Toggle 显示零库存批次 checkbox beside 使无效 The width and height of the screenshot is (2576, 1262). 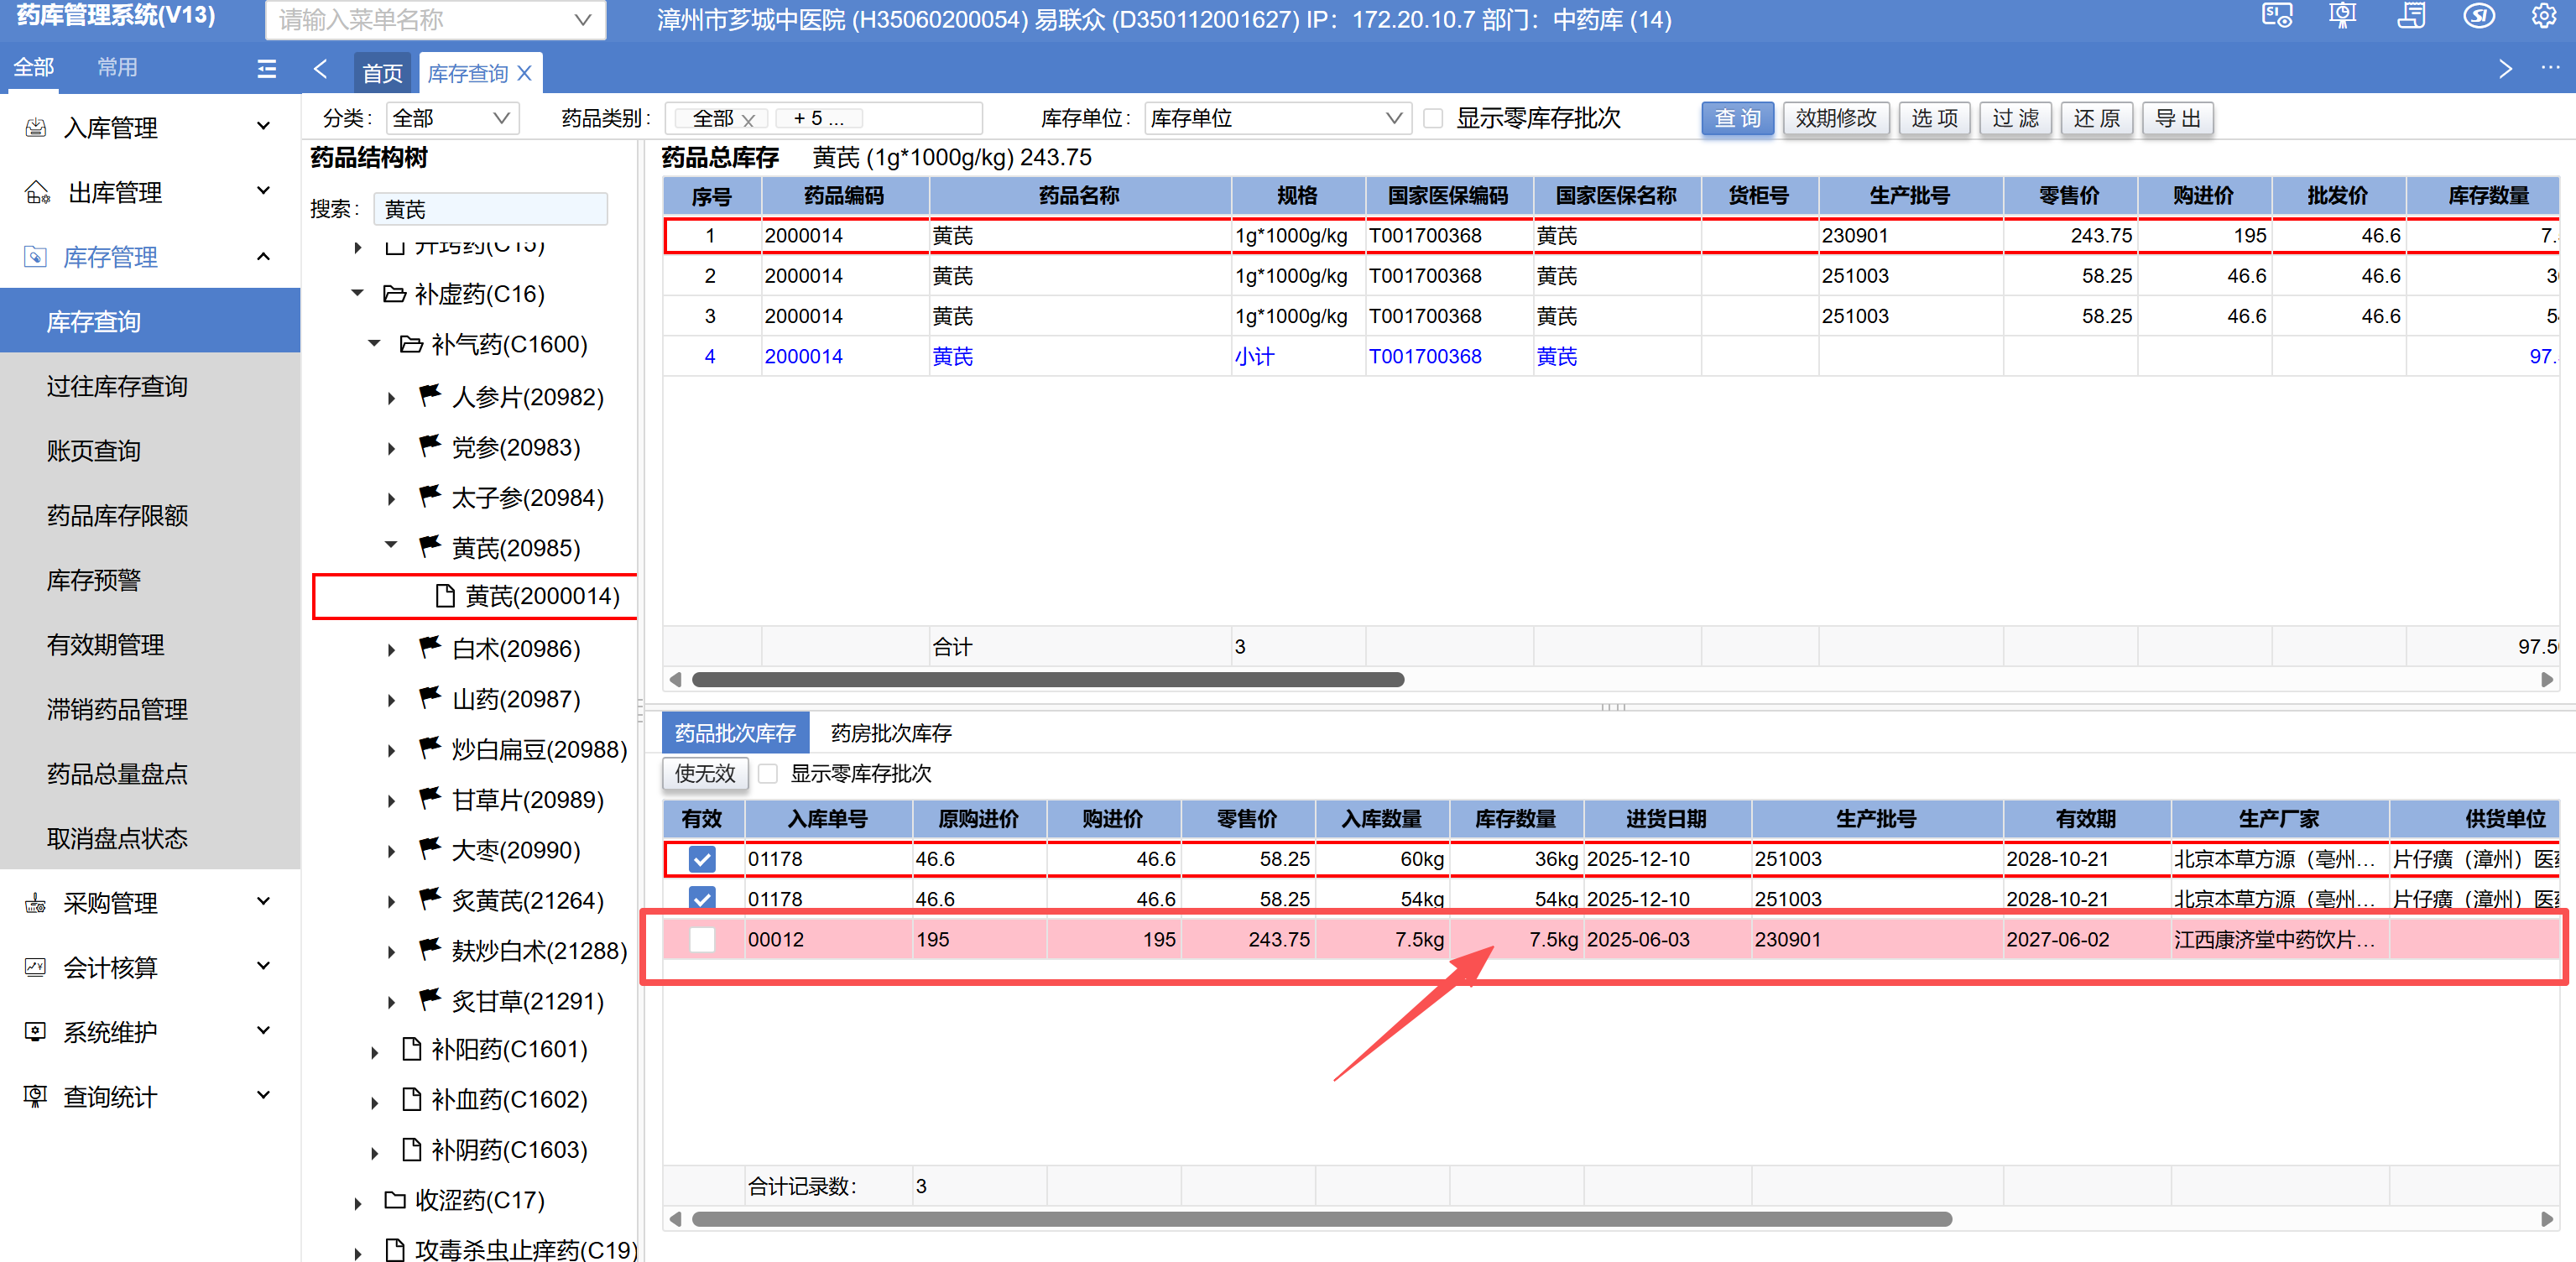(768, 773)
